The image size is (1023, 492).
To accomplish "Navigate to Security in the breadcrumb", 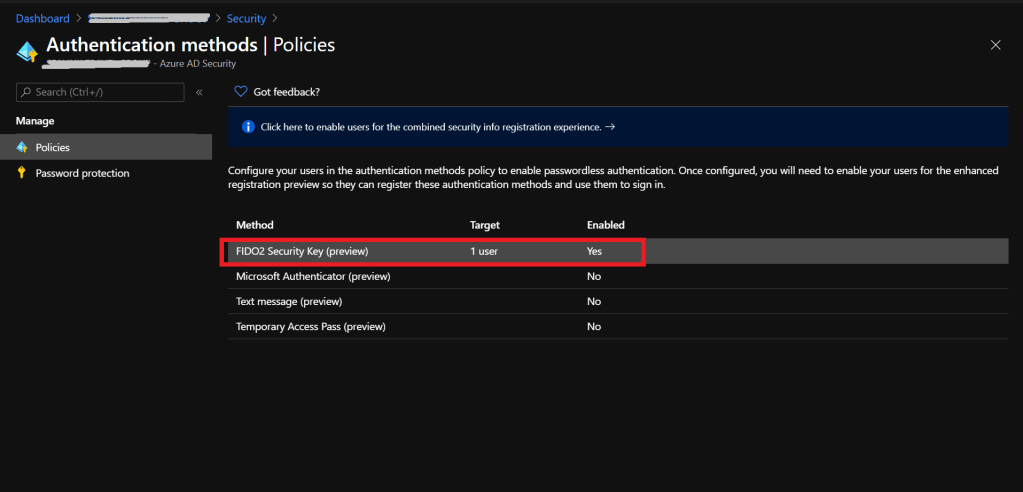I will tap(245, 18).
